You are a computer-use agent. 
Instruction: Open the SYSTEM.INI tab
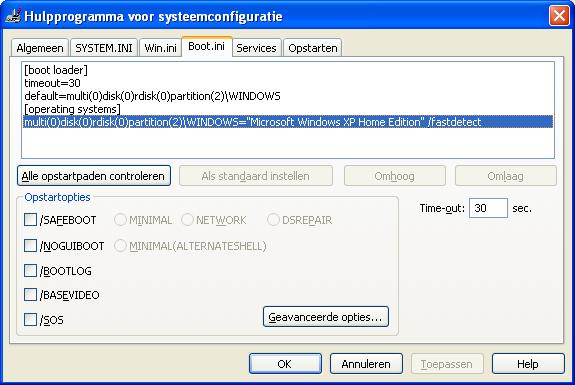(104, 48)
